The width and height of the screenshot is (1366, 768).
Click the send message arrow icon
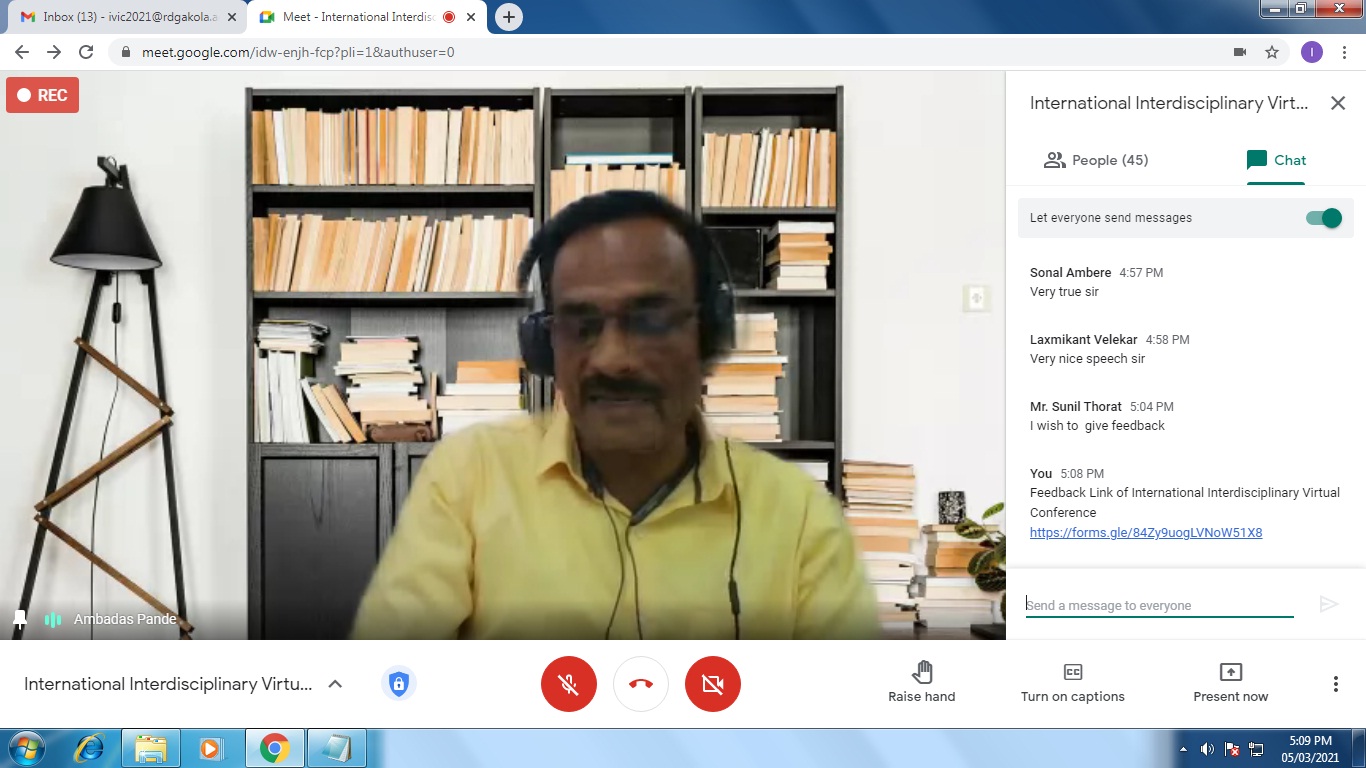coord(1328,604)
